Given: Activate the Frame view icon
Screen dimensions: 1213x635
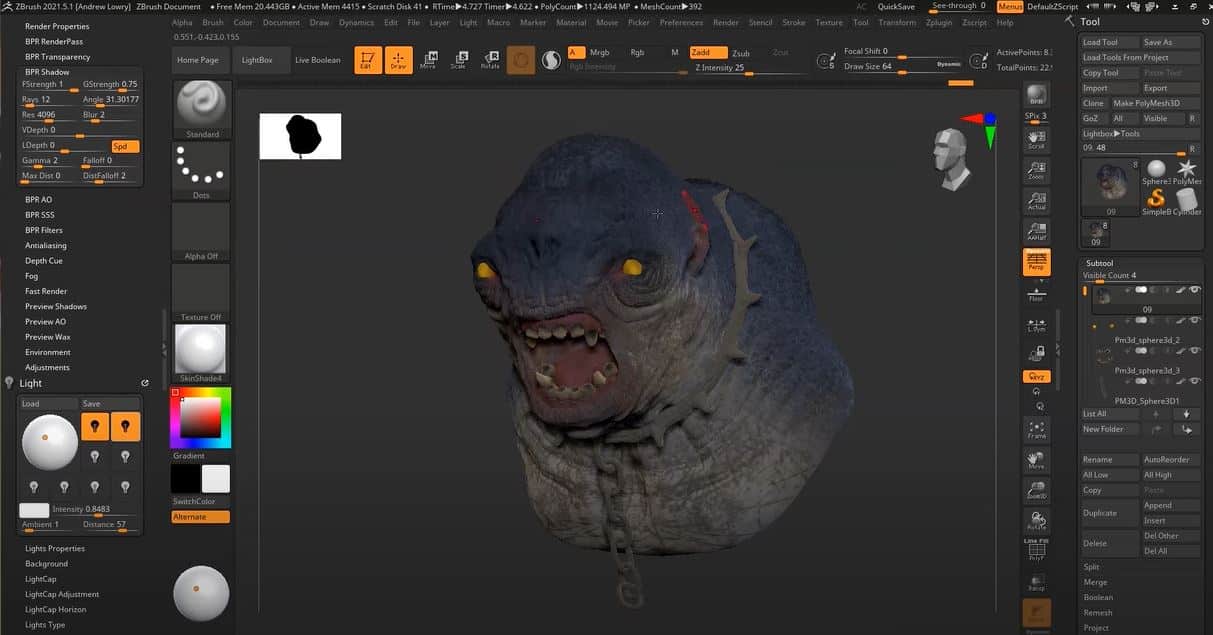Looking at the screenshot, I should point(1037,430).
